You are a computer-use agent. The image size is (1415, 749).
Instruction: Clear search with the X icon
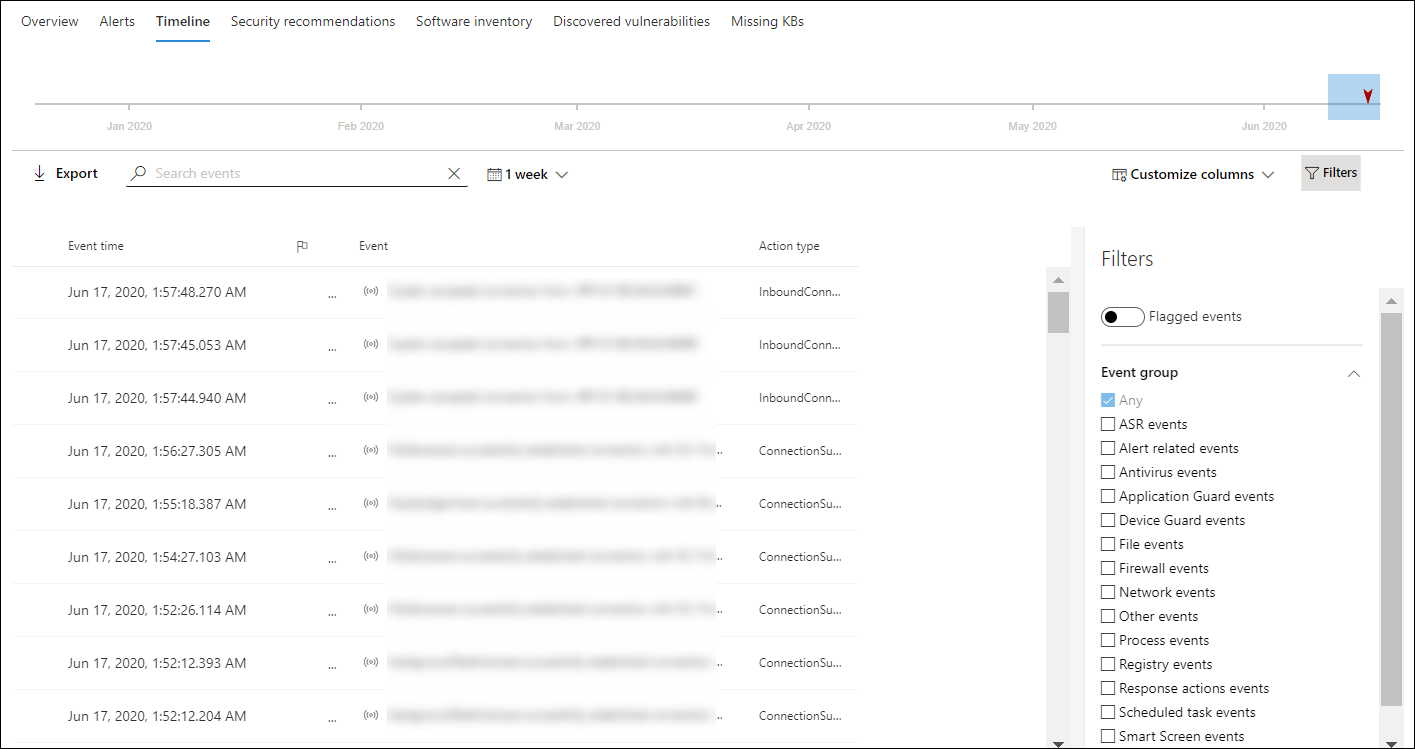(x=454, y=174)
